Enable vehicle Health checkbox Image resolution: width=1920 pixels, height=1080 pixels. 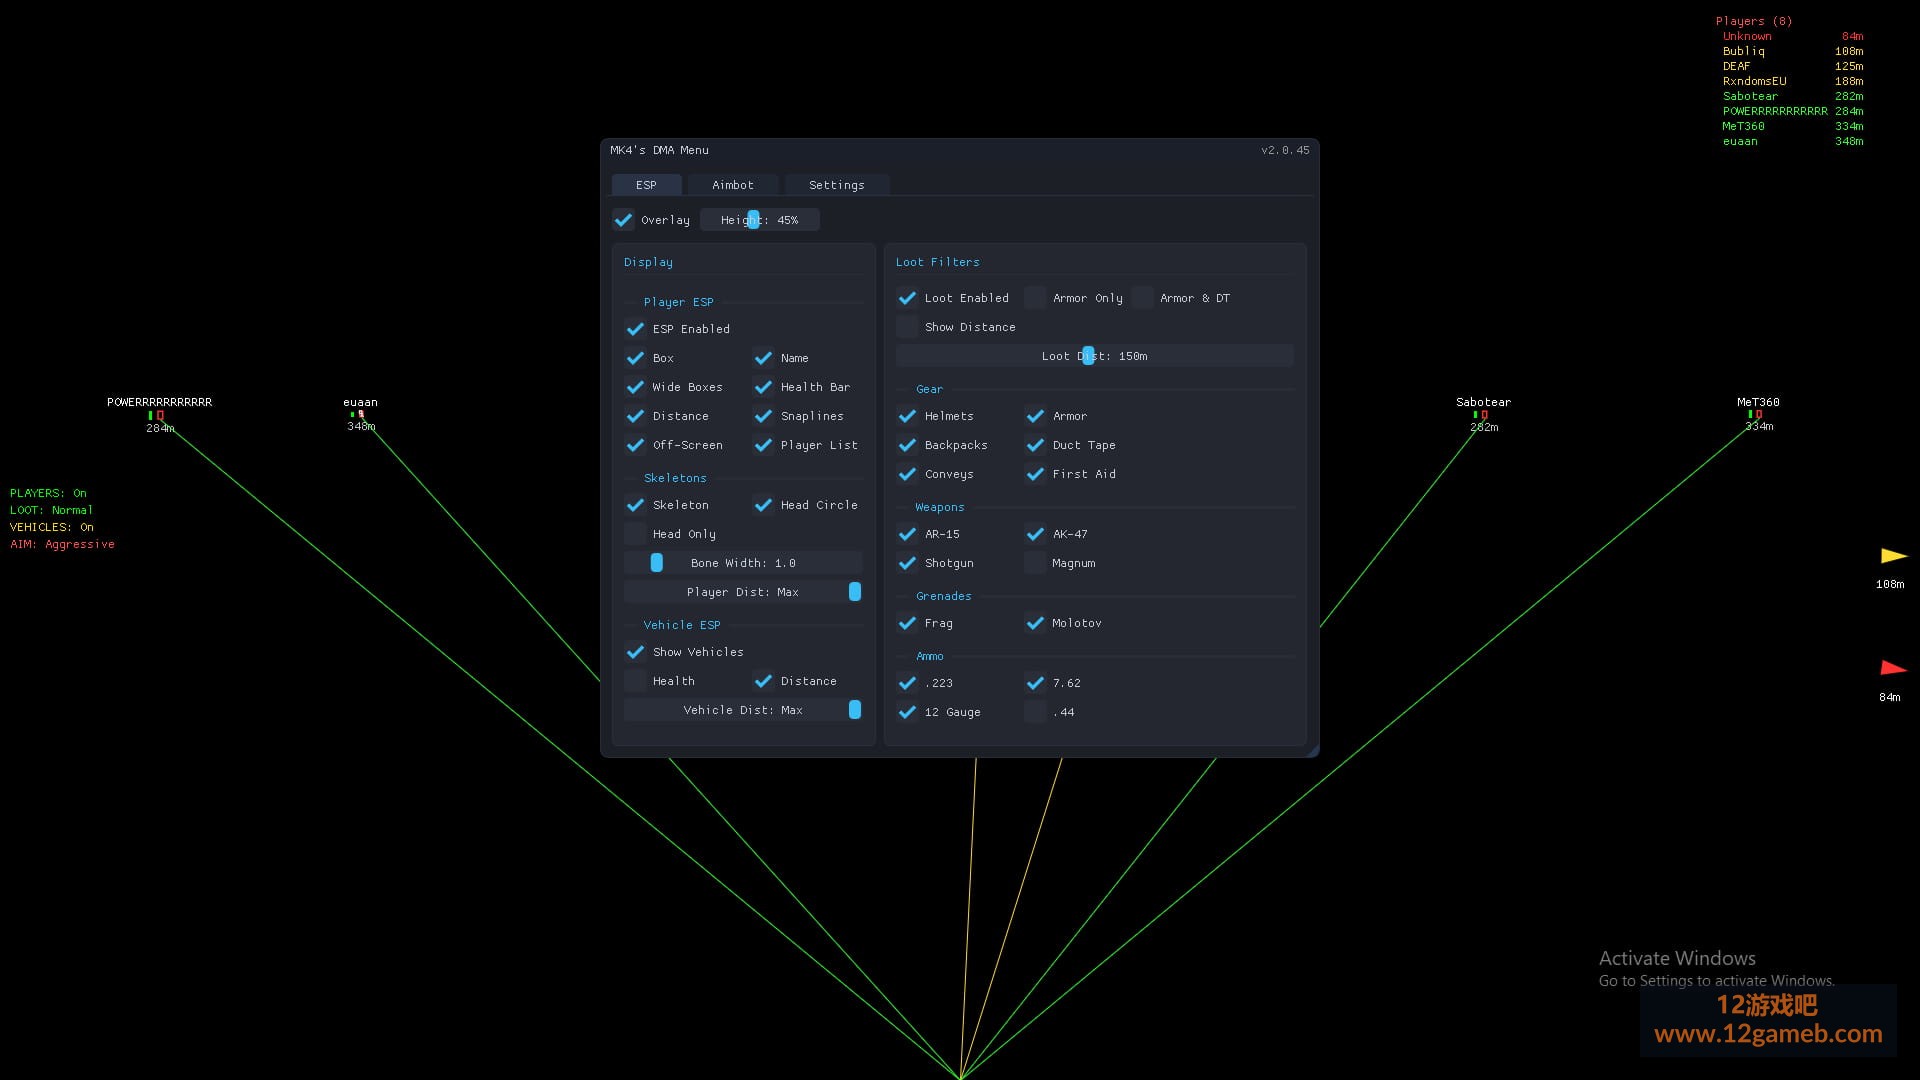pos(635,681)
